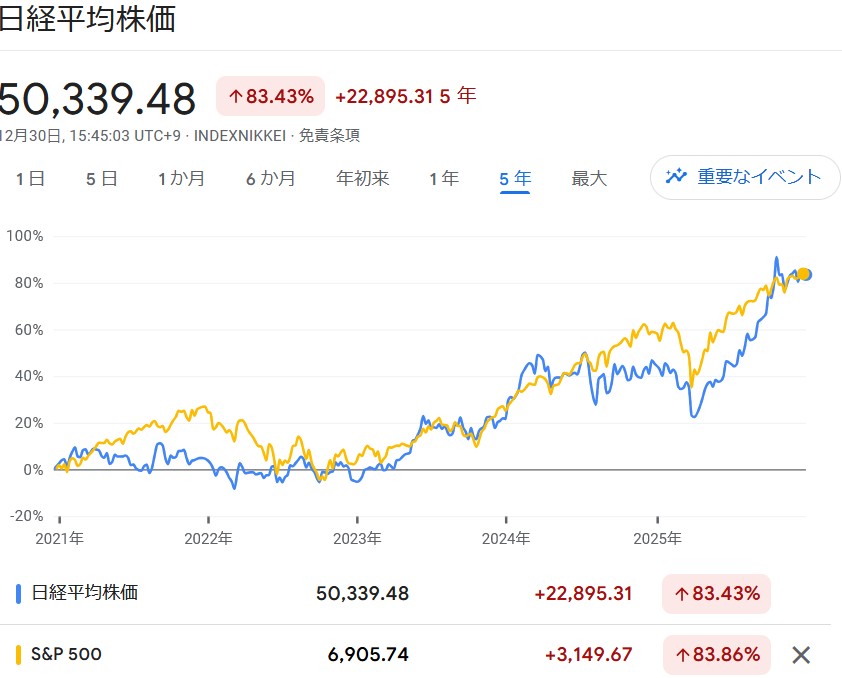Click the S&P 500 comparison row name
The image size is (842, 678).
[x=67, y=655]
